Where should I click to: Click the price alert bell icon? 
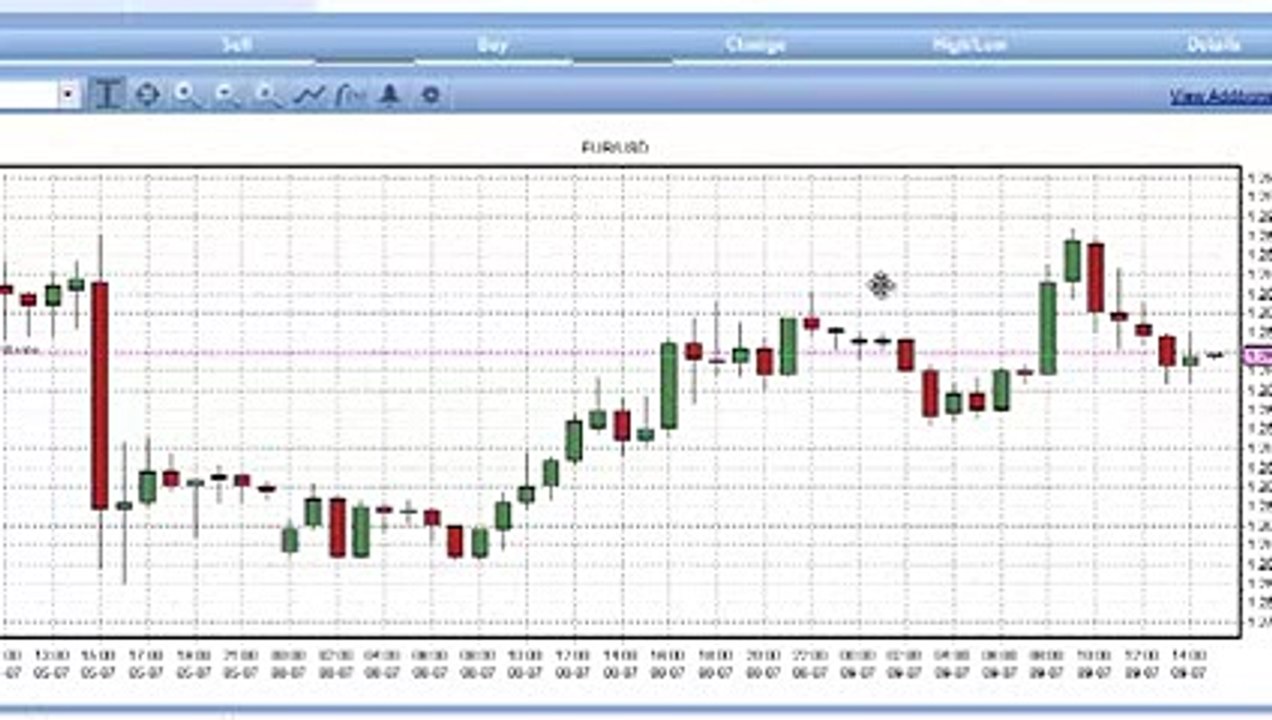(390, 95)
